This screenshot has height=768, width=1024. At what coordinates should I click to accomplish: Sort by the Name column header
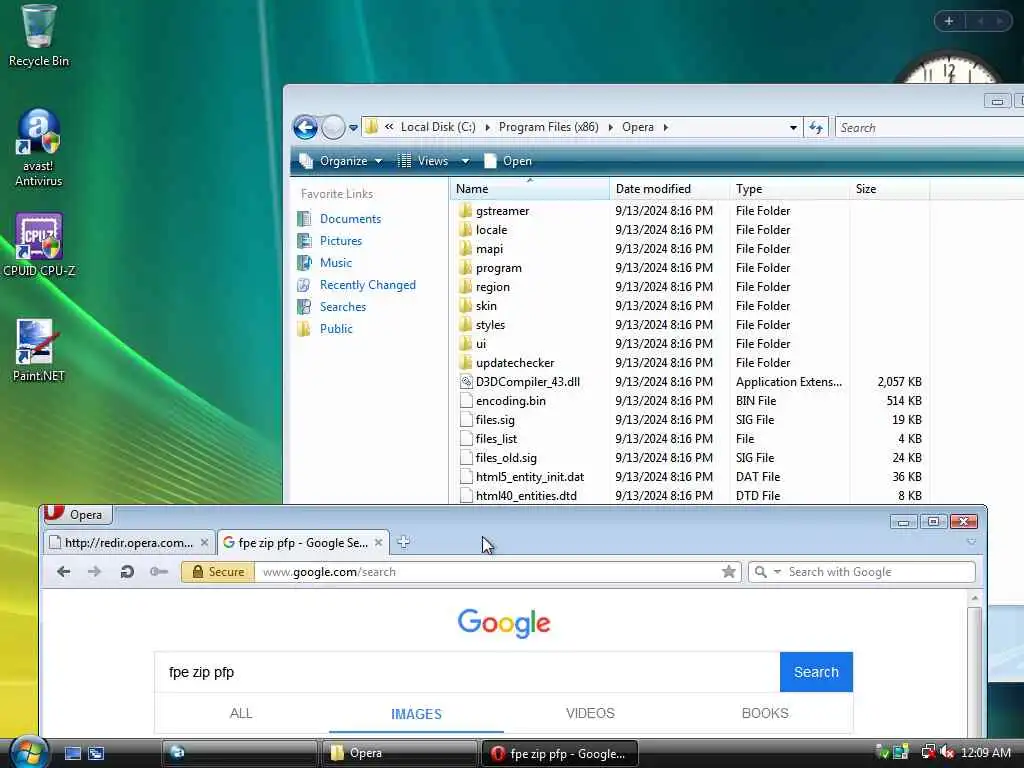[530, 189]
